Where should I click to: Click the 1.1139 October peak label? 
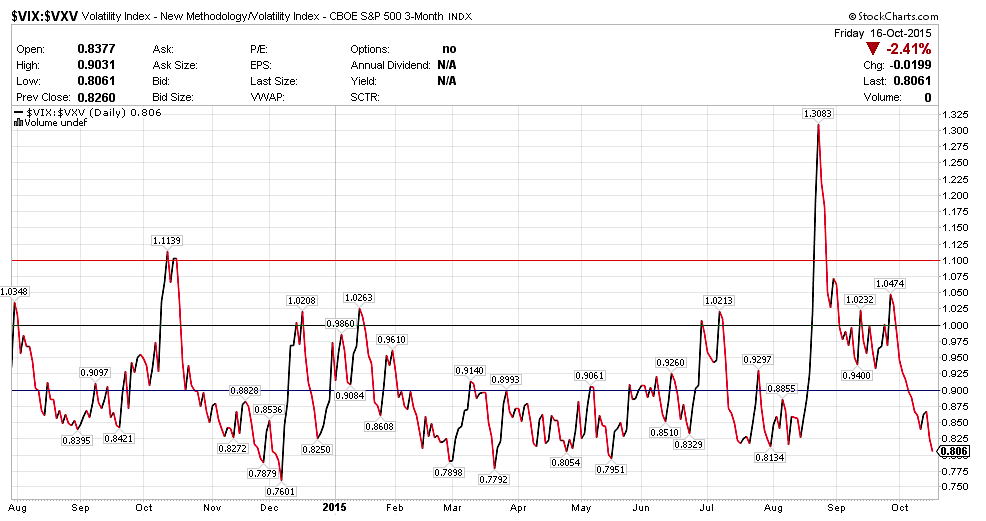(167, 241)
